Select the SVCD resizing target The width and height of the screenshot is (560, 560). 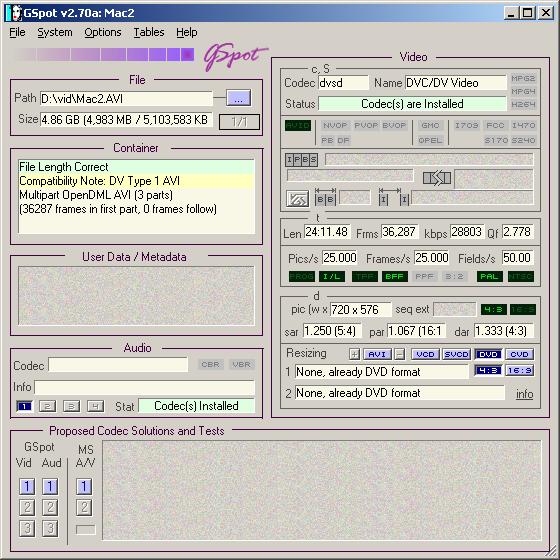point(456,354)
